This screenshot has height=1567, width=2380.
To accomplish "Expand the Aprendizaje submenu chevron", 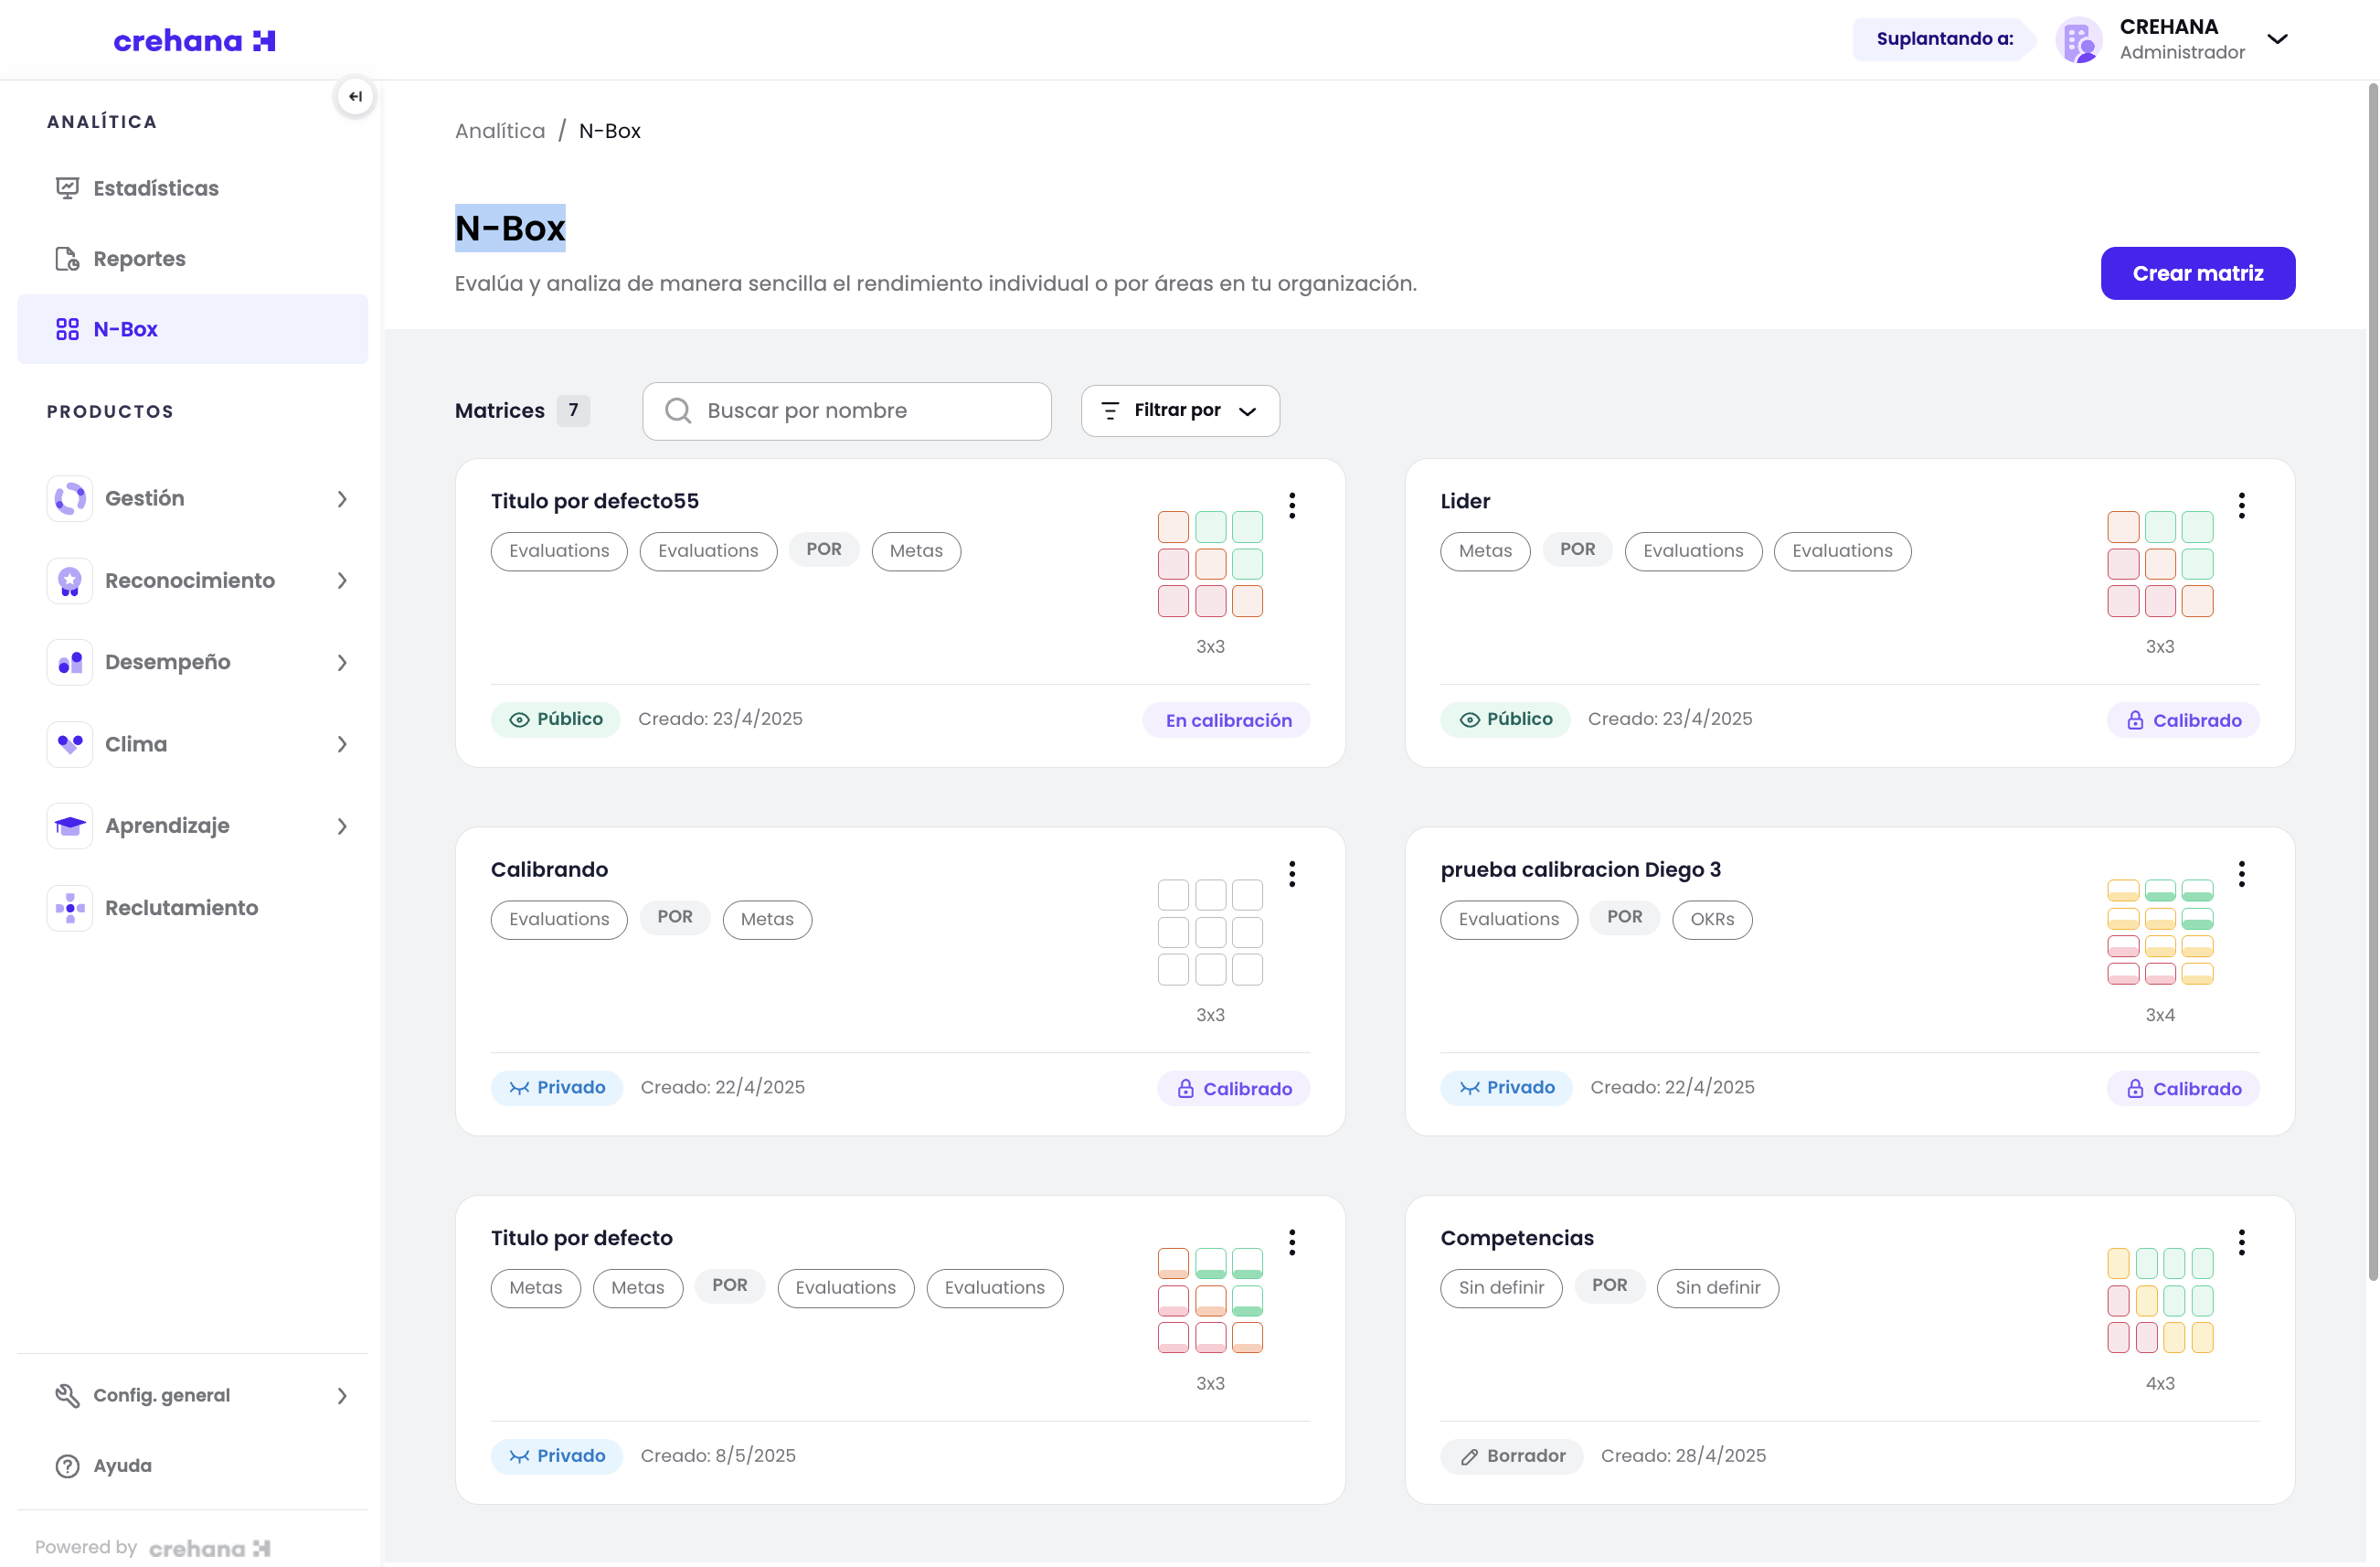I will tap(342, 826).
